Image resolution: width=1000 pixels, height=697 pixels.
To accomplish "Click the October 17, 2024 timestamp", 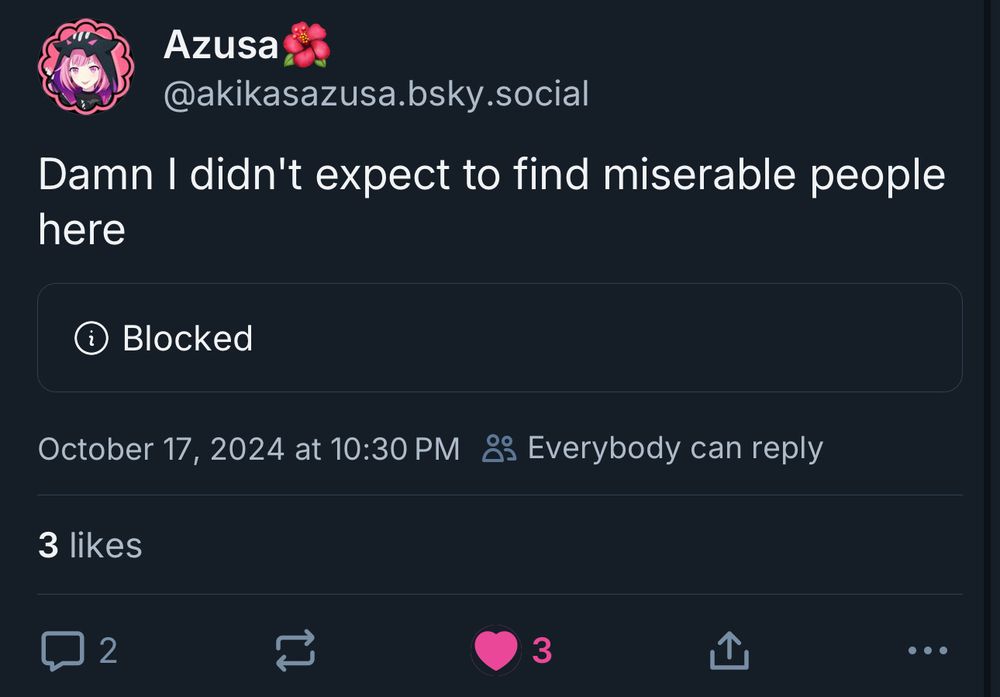I will 248,448.
